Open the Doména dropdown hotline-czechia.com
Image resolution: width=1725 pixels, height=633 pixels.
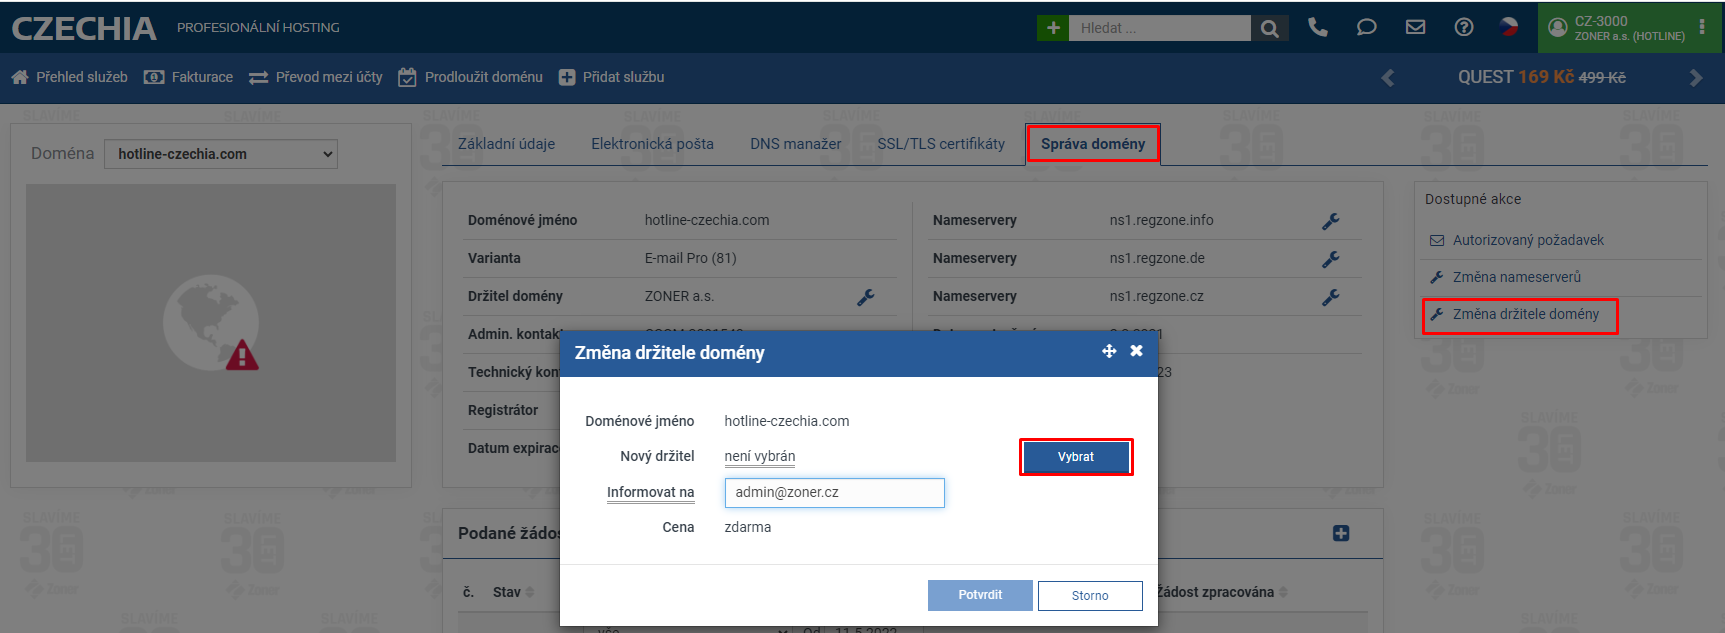[x=221, y=154]
